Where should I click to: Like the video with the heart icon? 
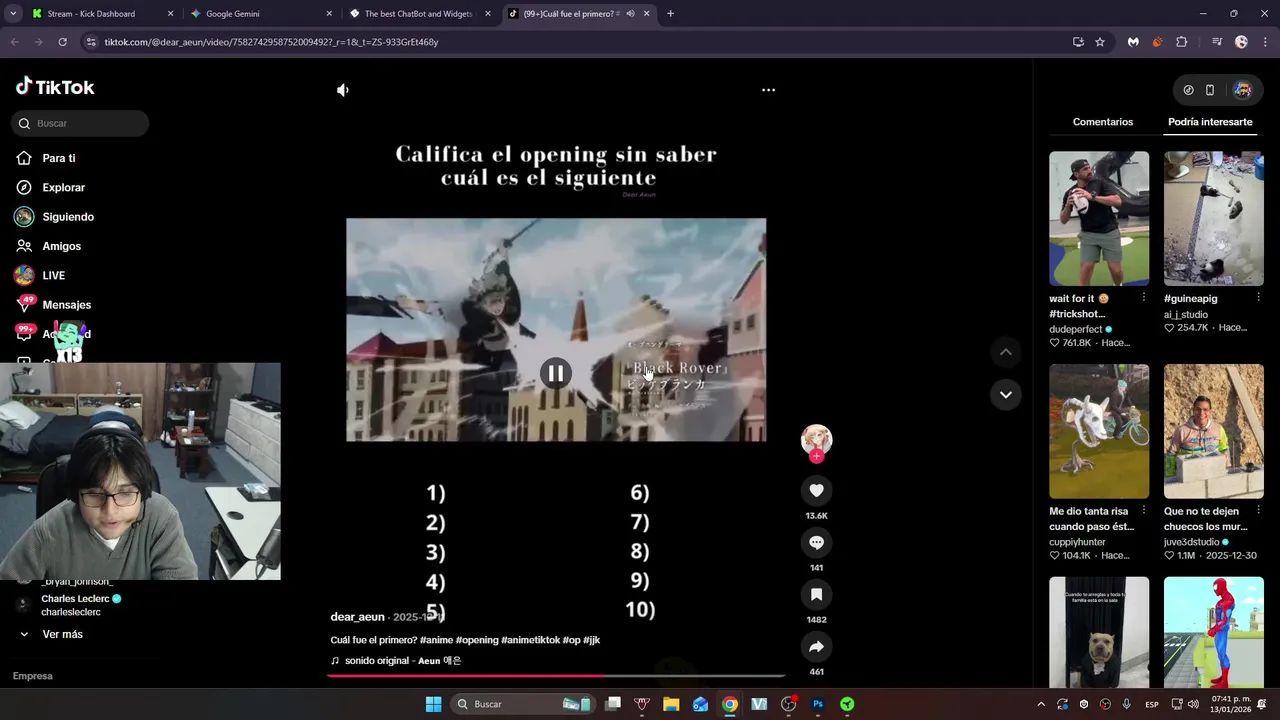pos(816,490)
